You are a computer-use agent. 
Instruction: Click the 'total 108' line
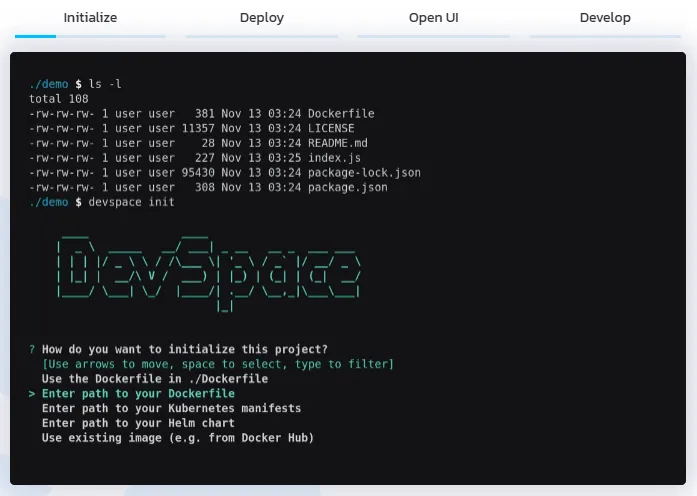click(x=59, y=99)
